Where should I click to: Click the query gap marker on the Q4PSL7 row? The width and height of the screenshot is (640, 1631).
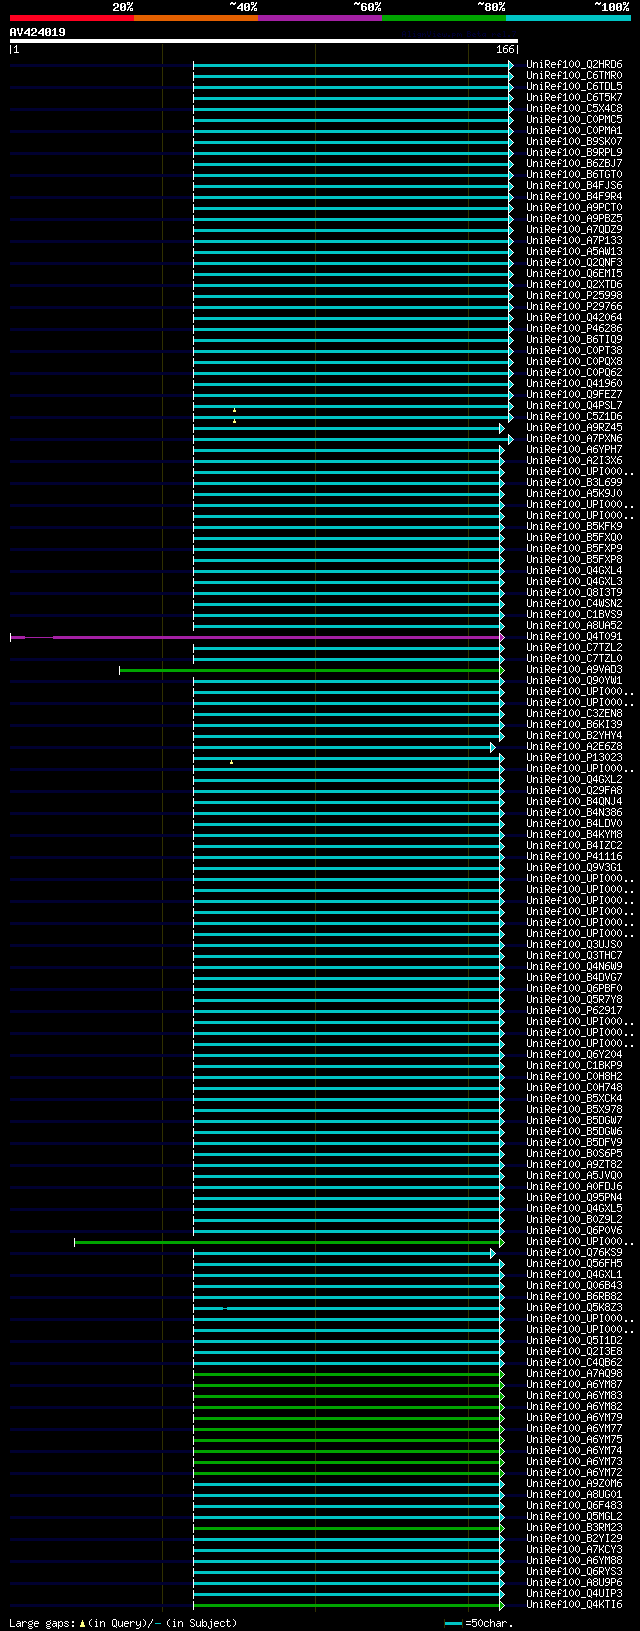(x=234, y=410)
